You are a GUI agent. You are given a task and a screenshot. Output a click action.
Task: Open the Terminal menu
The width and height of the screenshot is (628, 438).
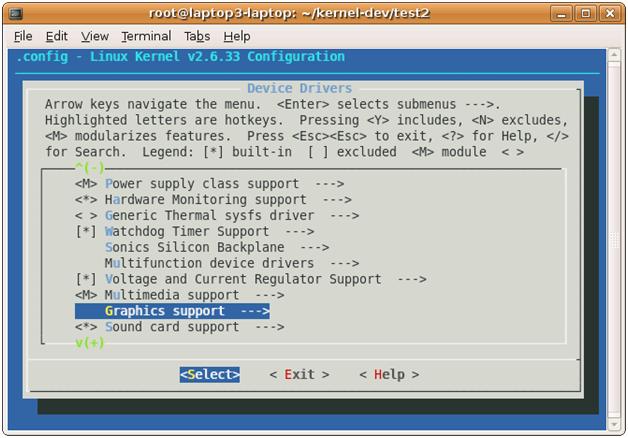pyautogui.click(x=146, y=36)
